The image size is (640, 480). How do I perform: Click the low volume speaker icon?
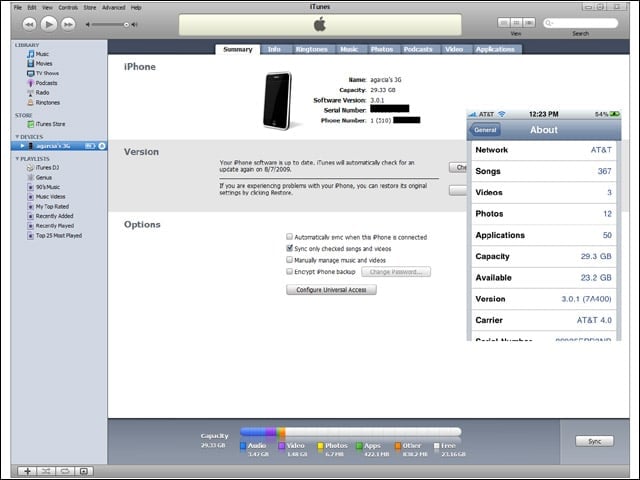(x=87, y=25)
